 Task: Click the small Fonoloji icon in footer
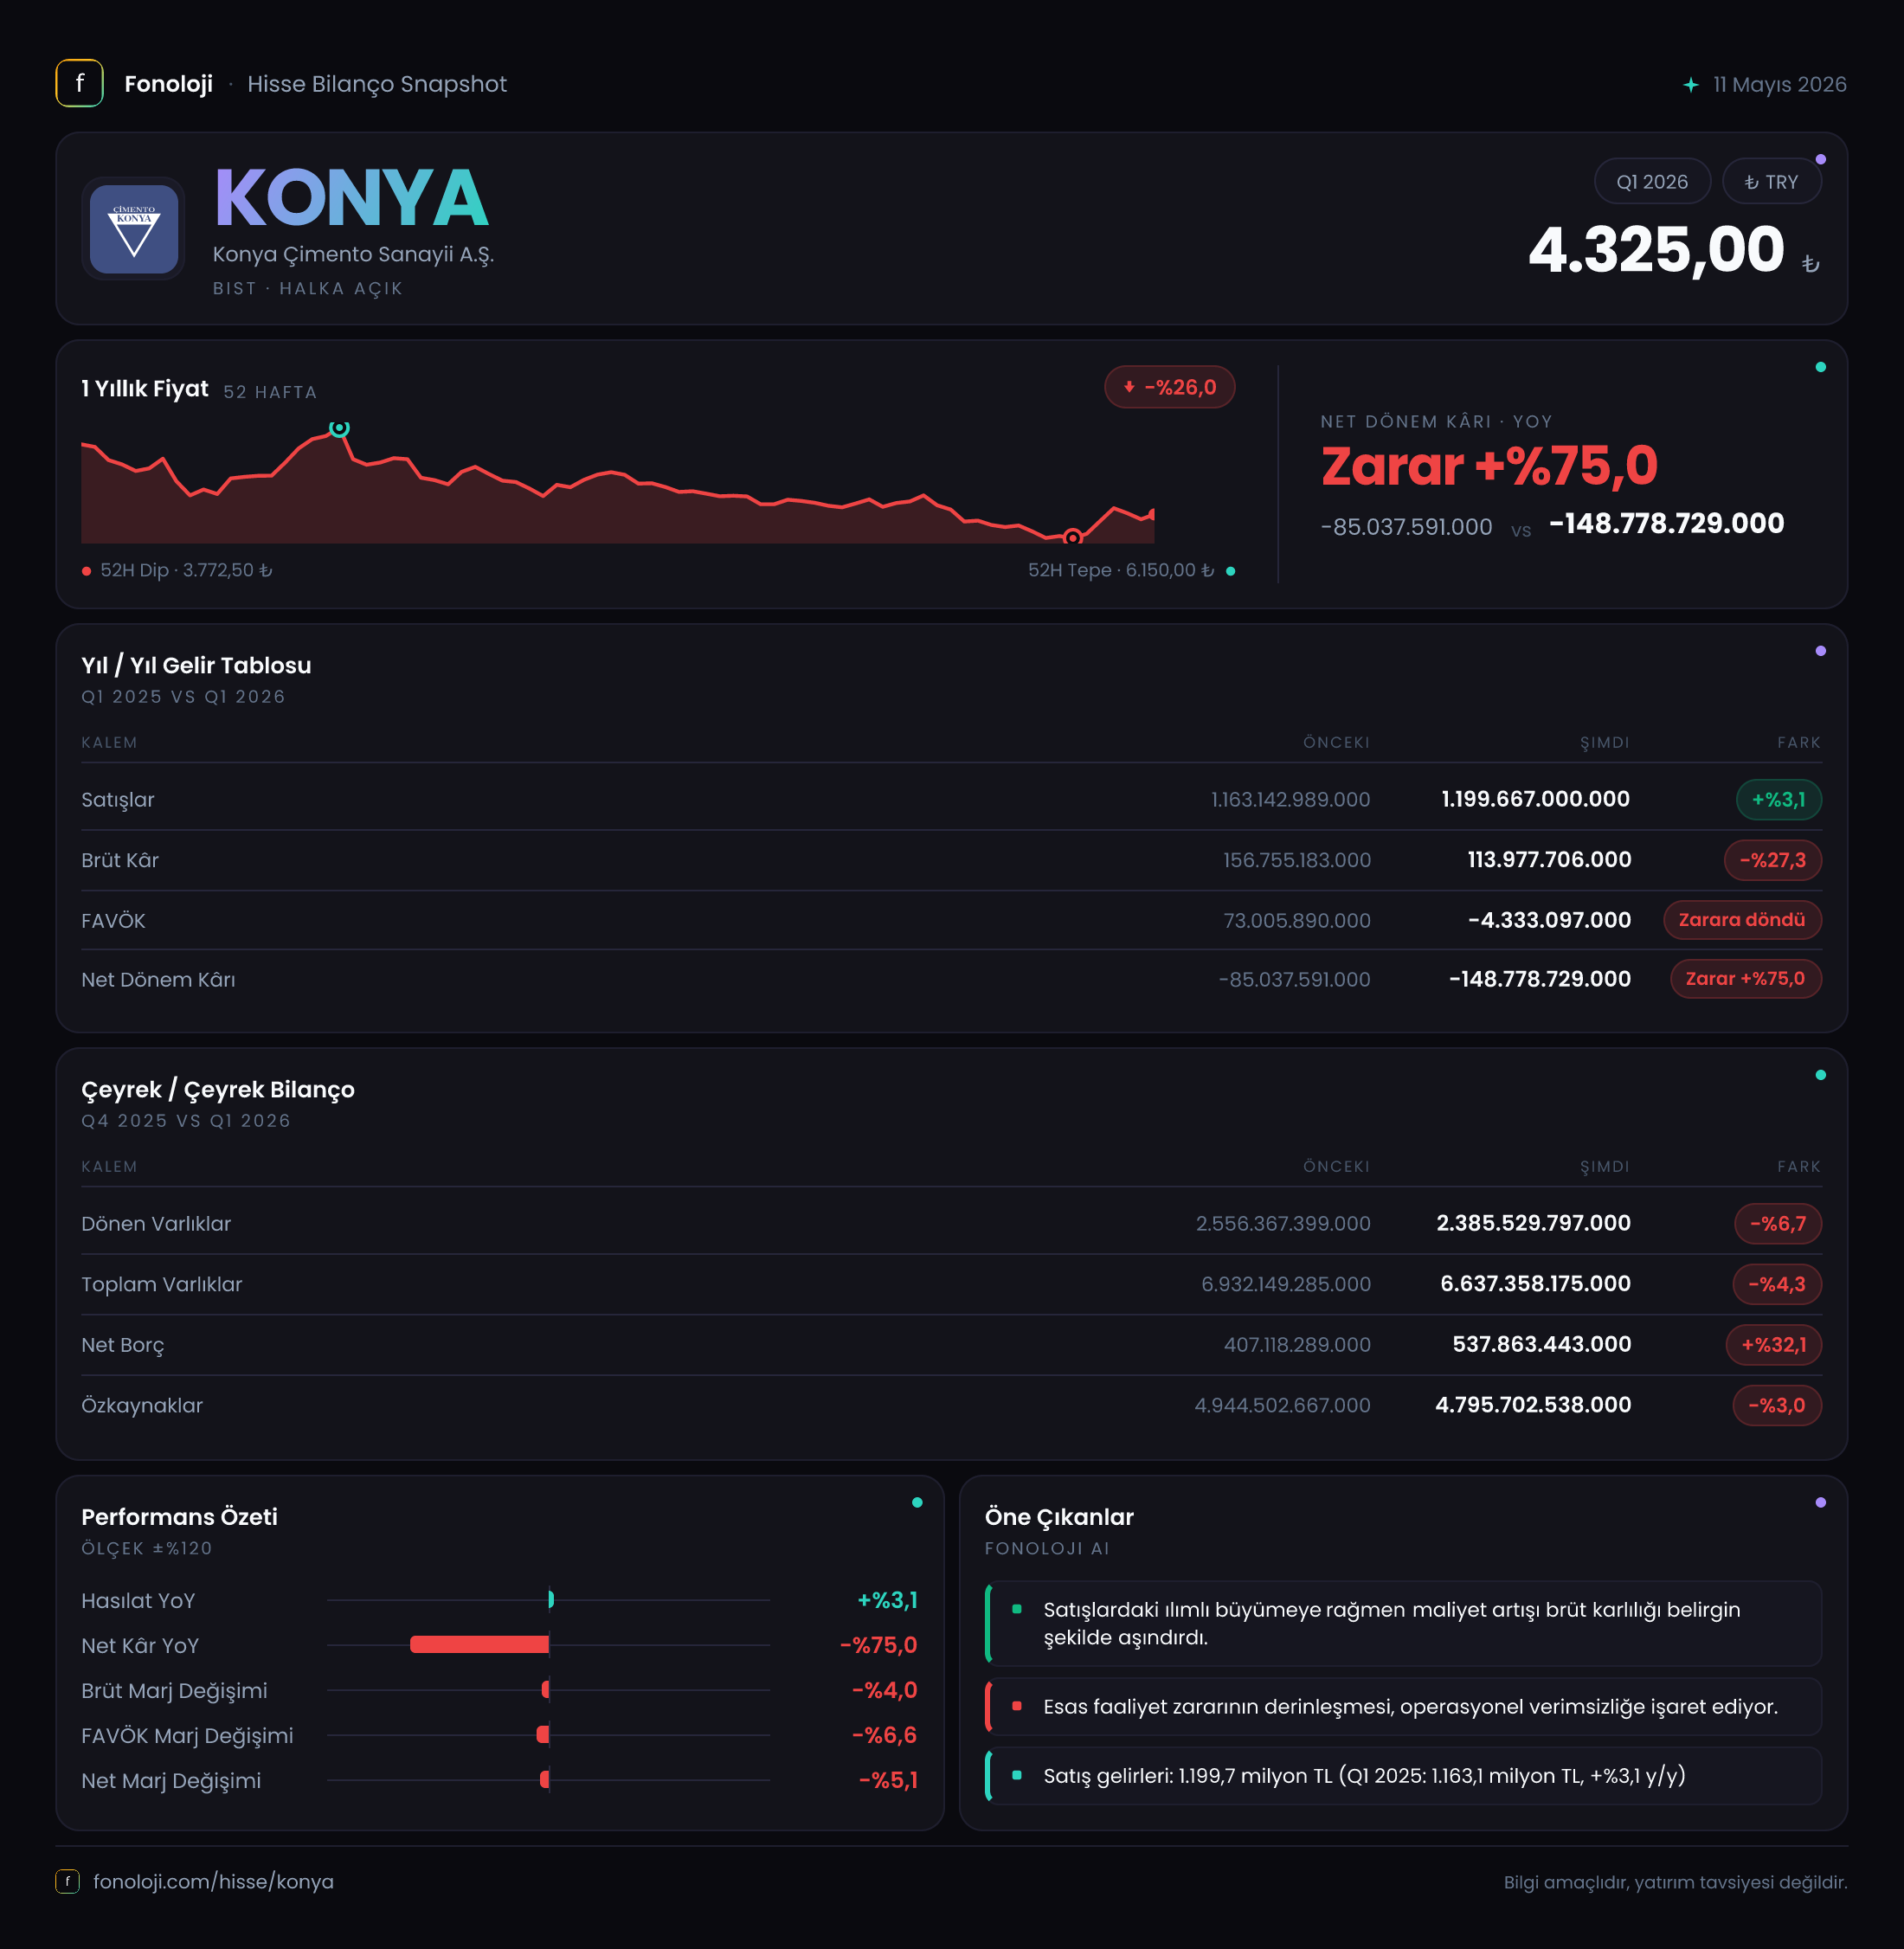[x=67, y=1881]
